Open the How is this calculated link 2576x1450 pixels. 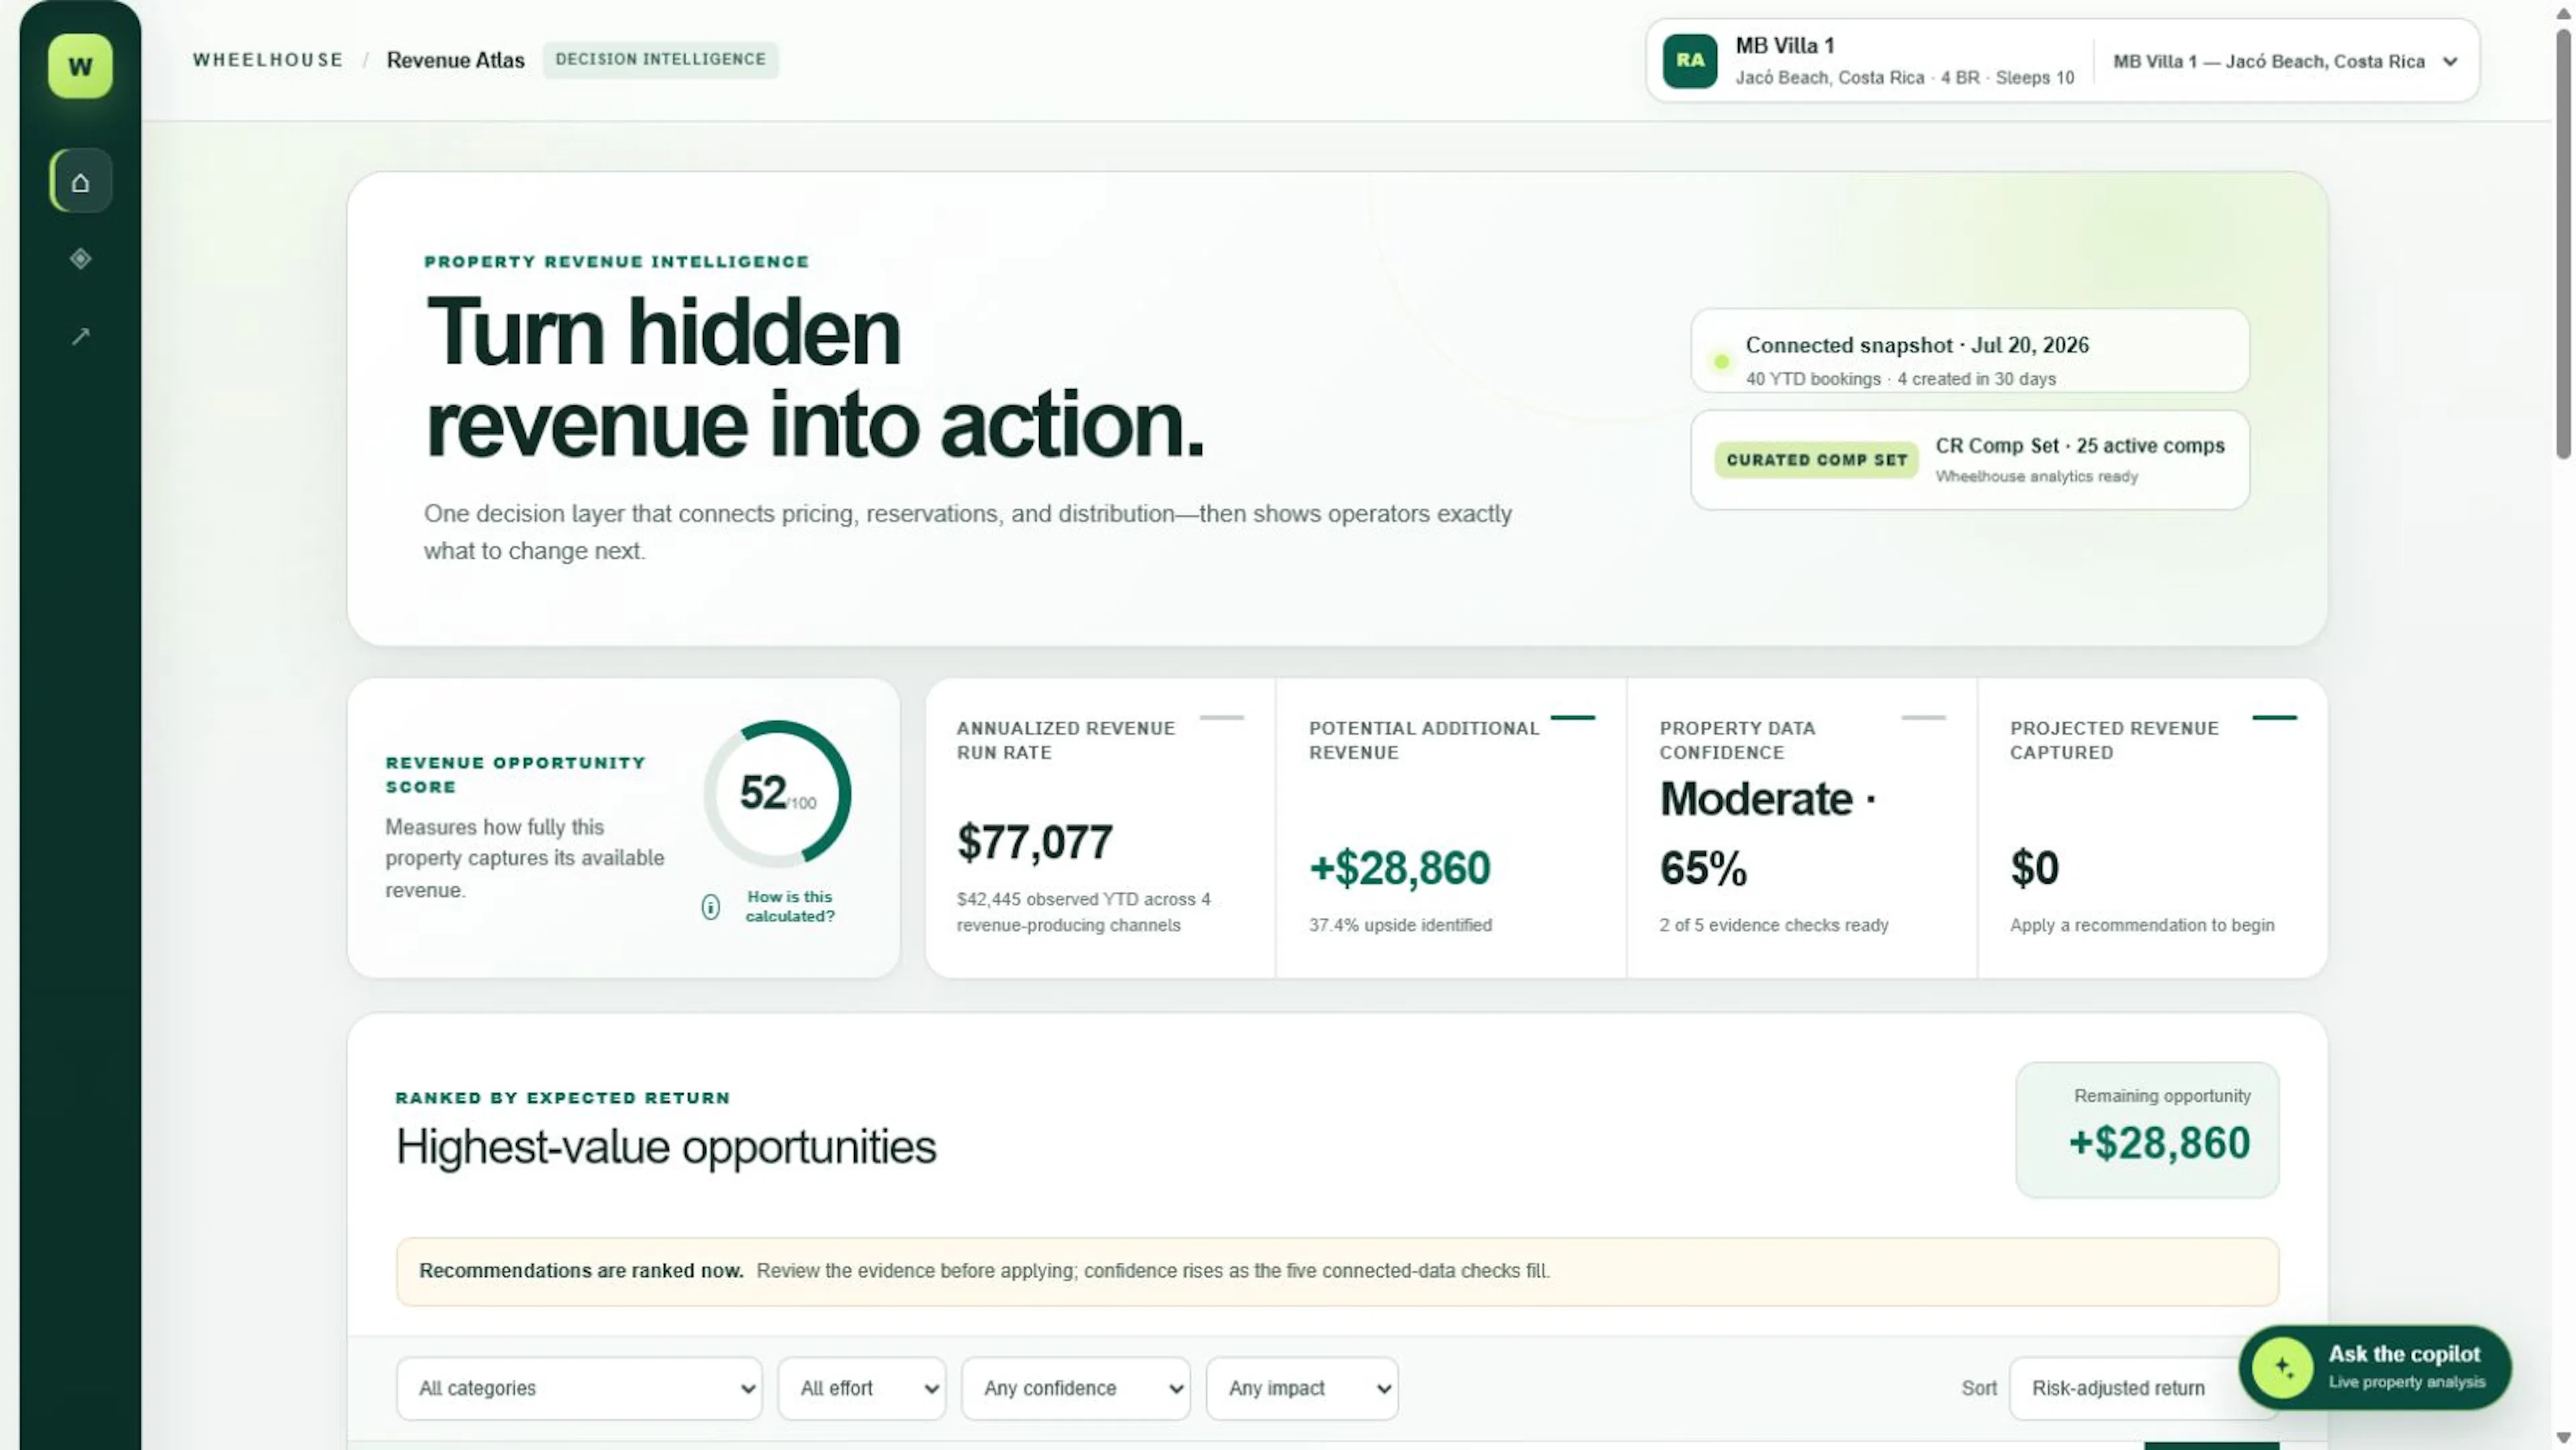[789, 906]
